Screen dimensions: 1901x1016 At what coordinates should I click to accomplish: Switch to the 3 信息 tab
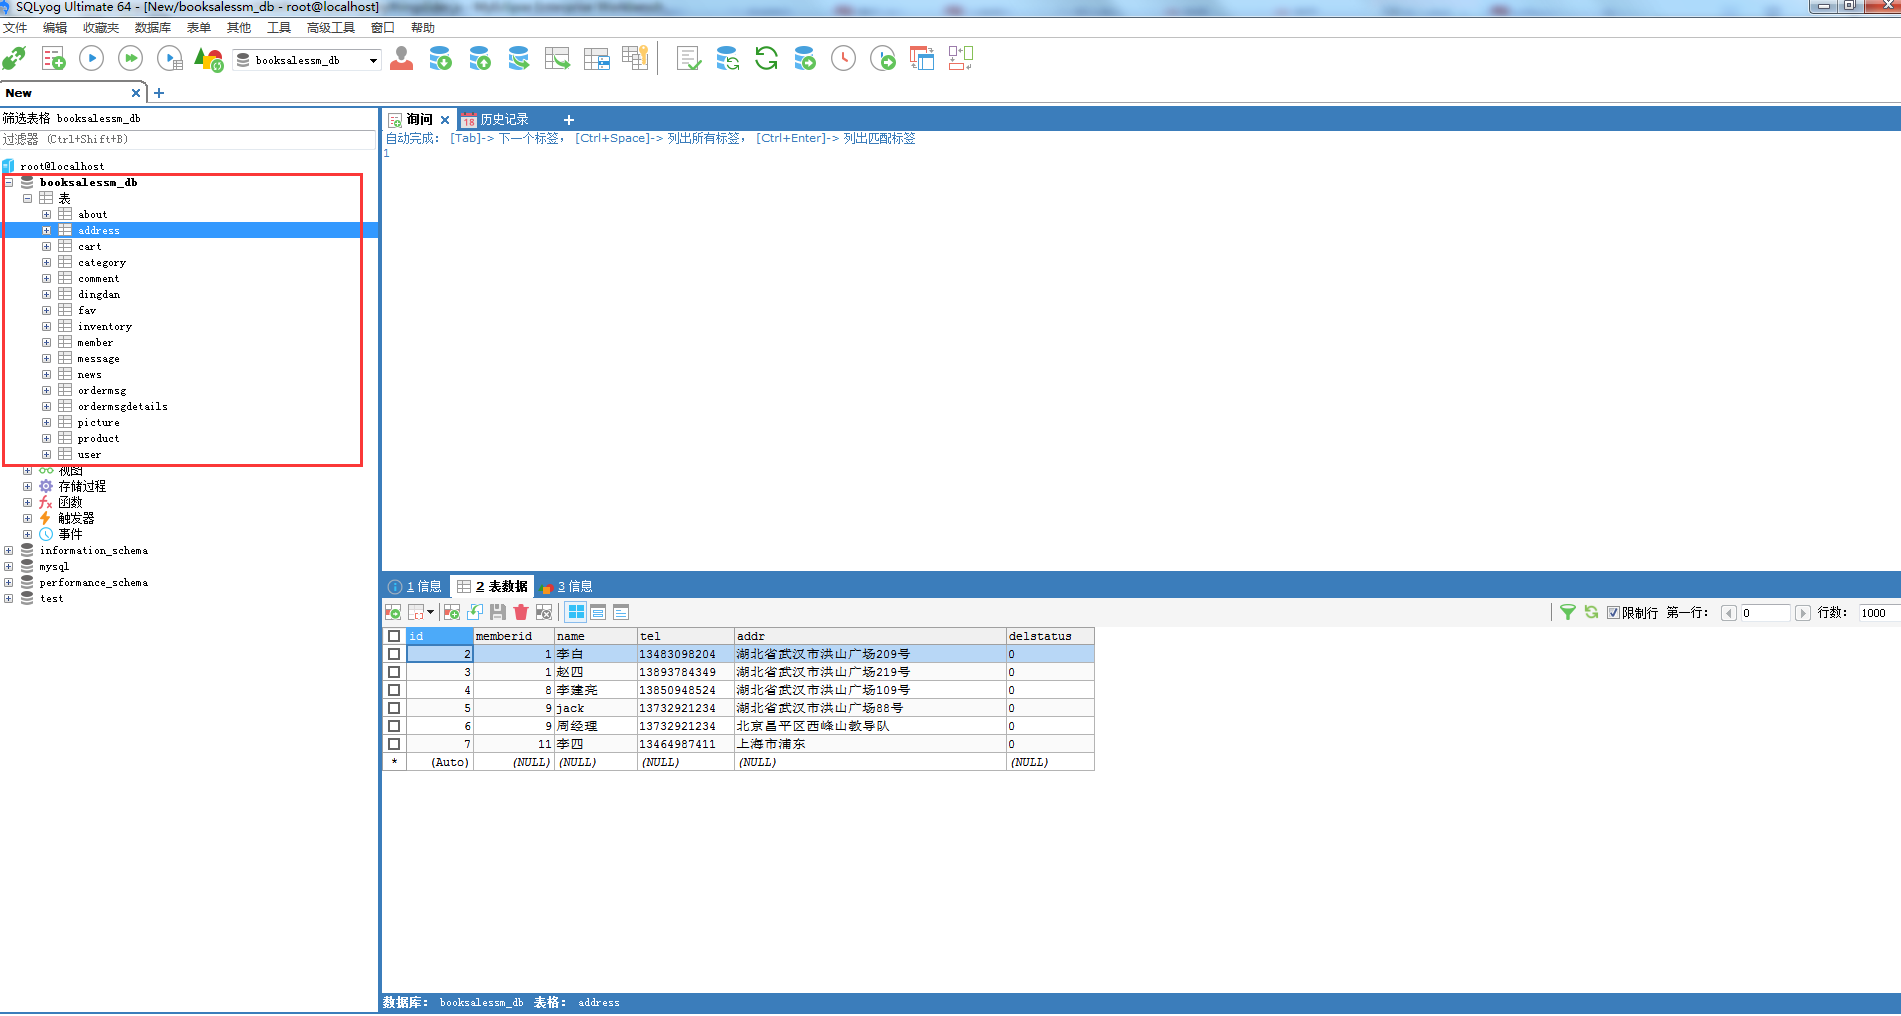point(567,587)
